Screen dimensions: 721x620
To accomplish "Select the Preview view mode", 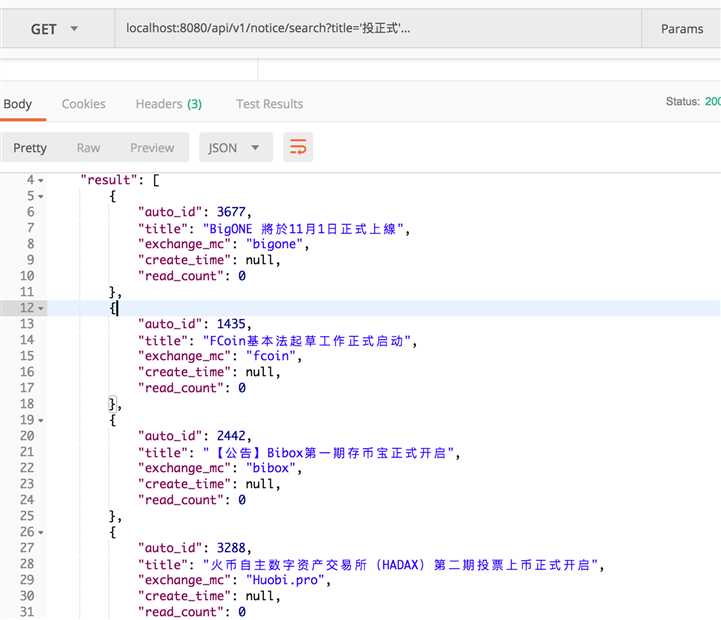I will 152,148.
